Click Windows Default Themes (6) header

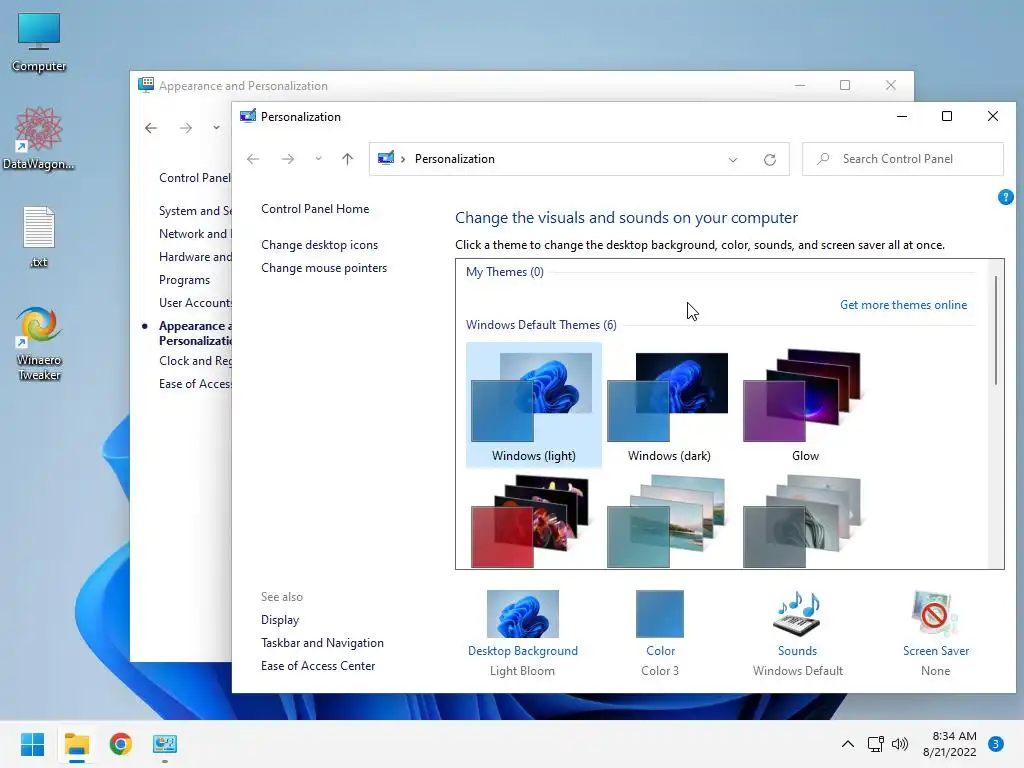point(541,325)
